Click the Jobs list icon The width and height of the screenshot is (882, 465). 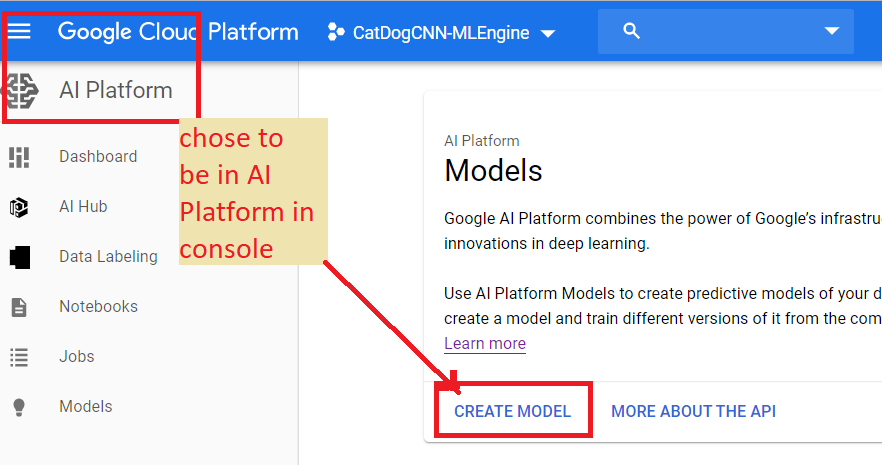point(19,357)
